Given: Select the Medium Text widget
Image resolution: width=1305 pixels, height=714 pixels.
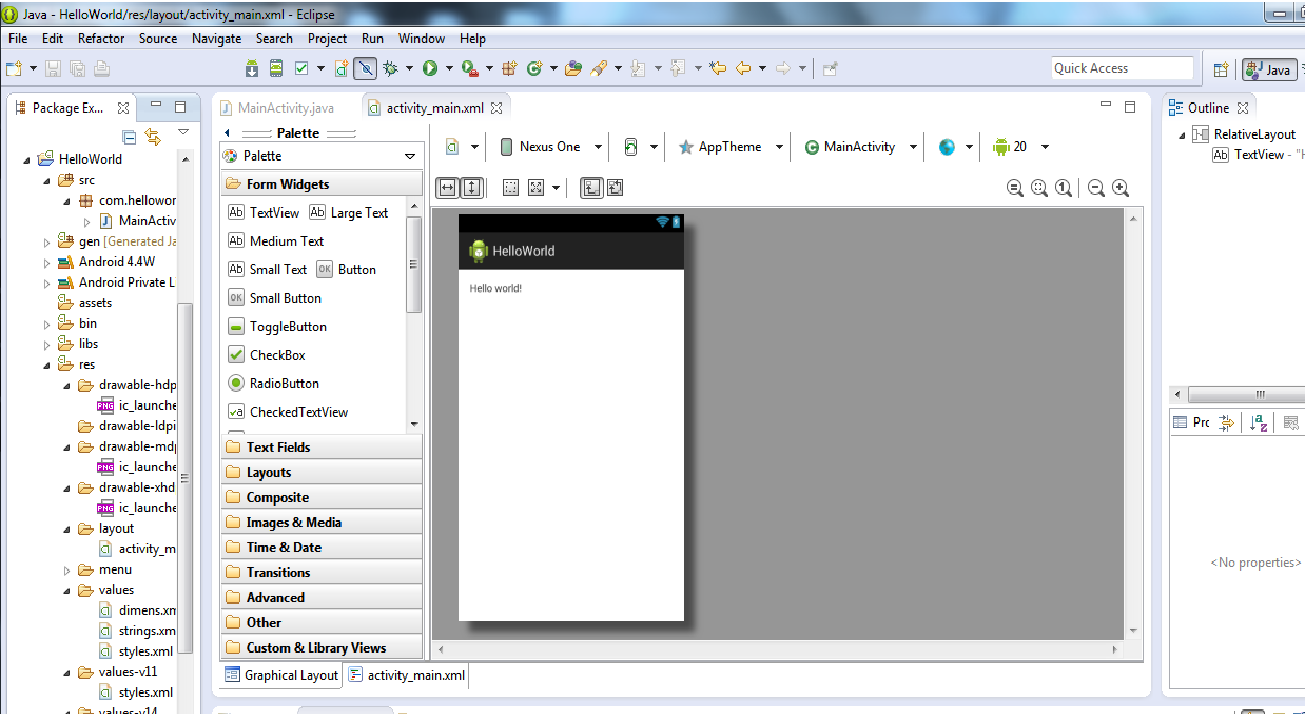Looking at the screenshot, I should (276, 241).
